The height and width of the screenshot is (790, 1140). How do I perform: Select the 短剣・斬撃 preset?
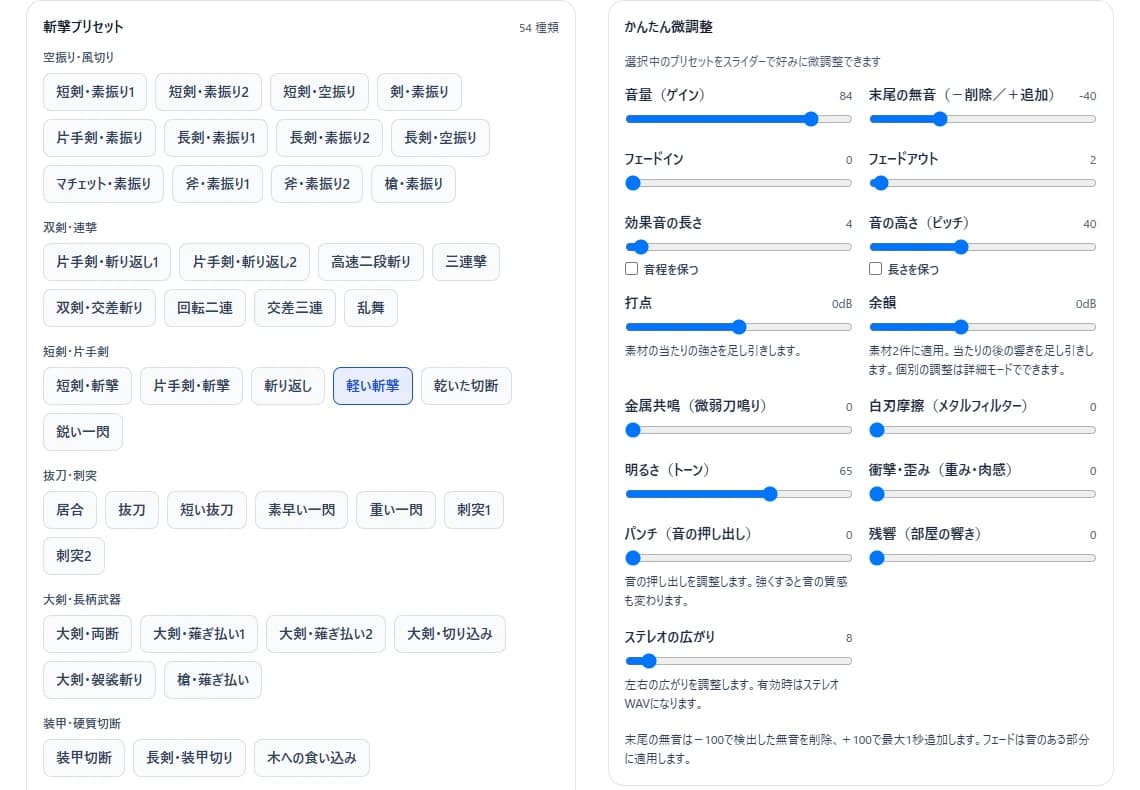point(87,386)
